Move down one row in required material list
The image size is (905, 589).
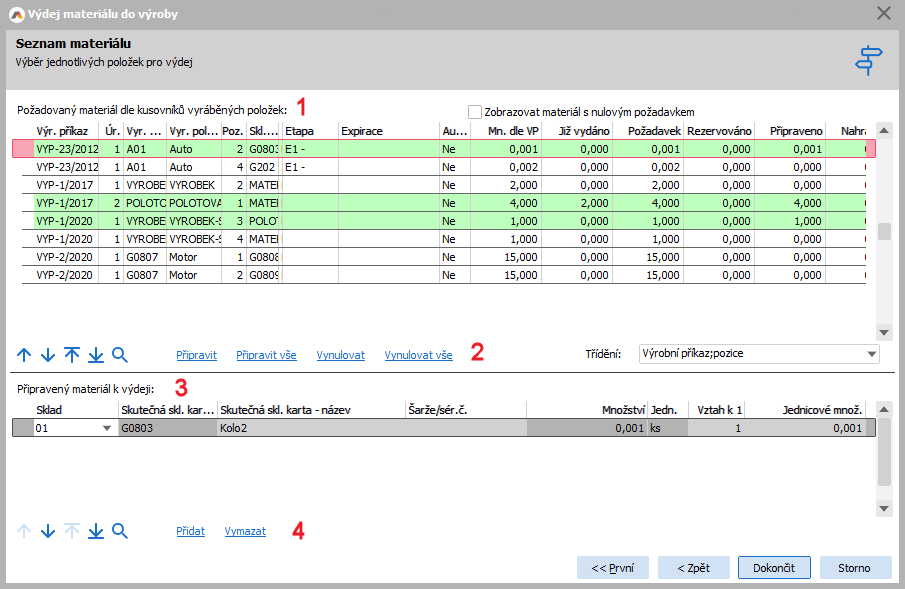[x=48, y=355]
